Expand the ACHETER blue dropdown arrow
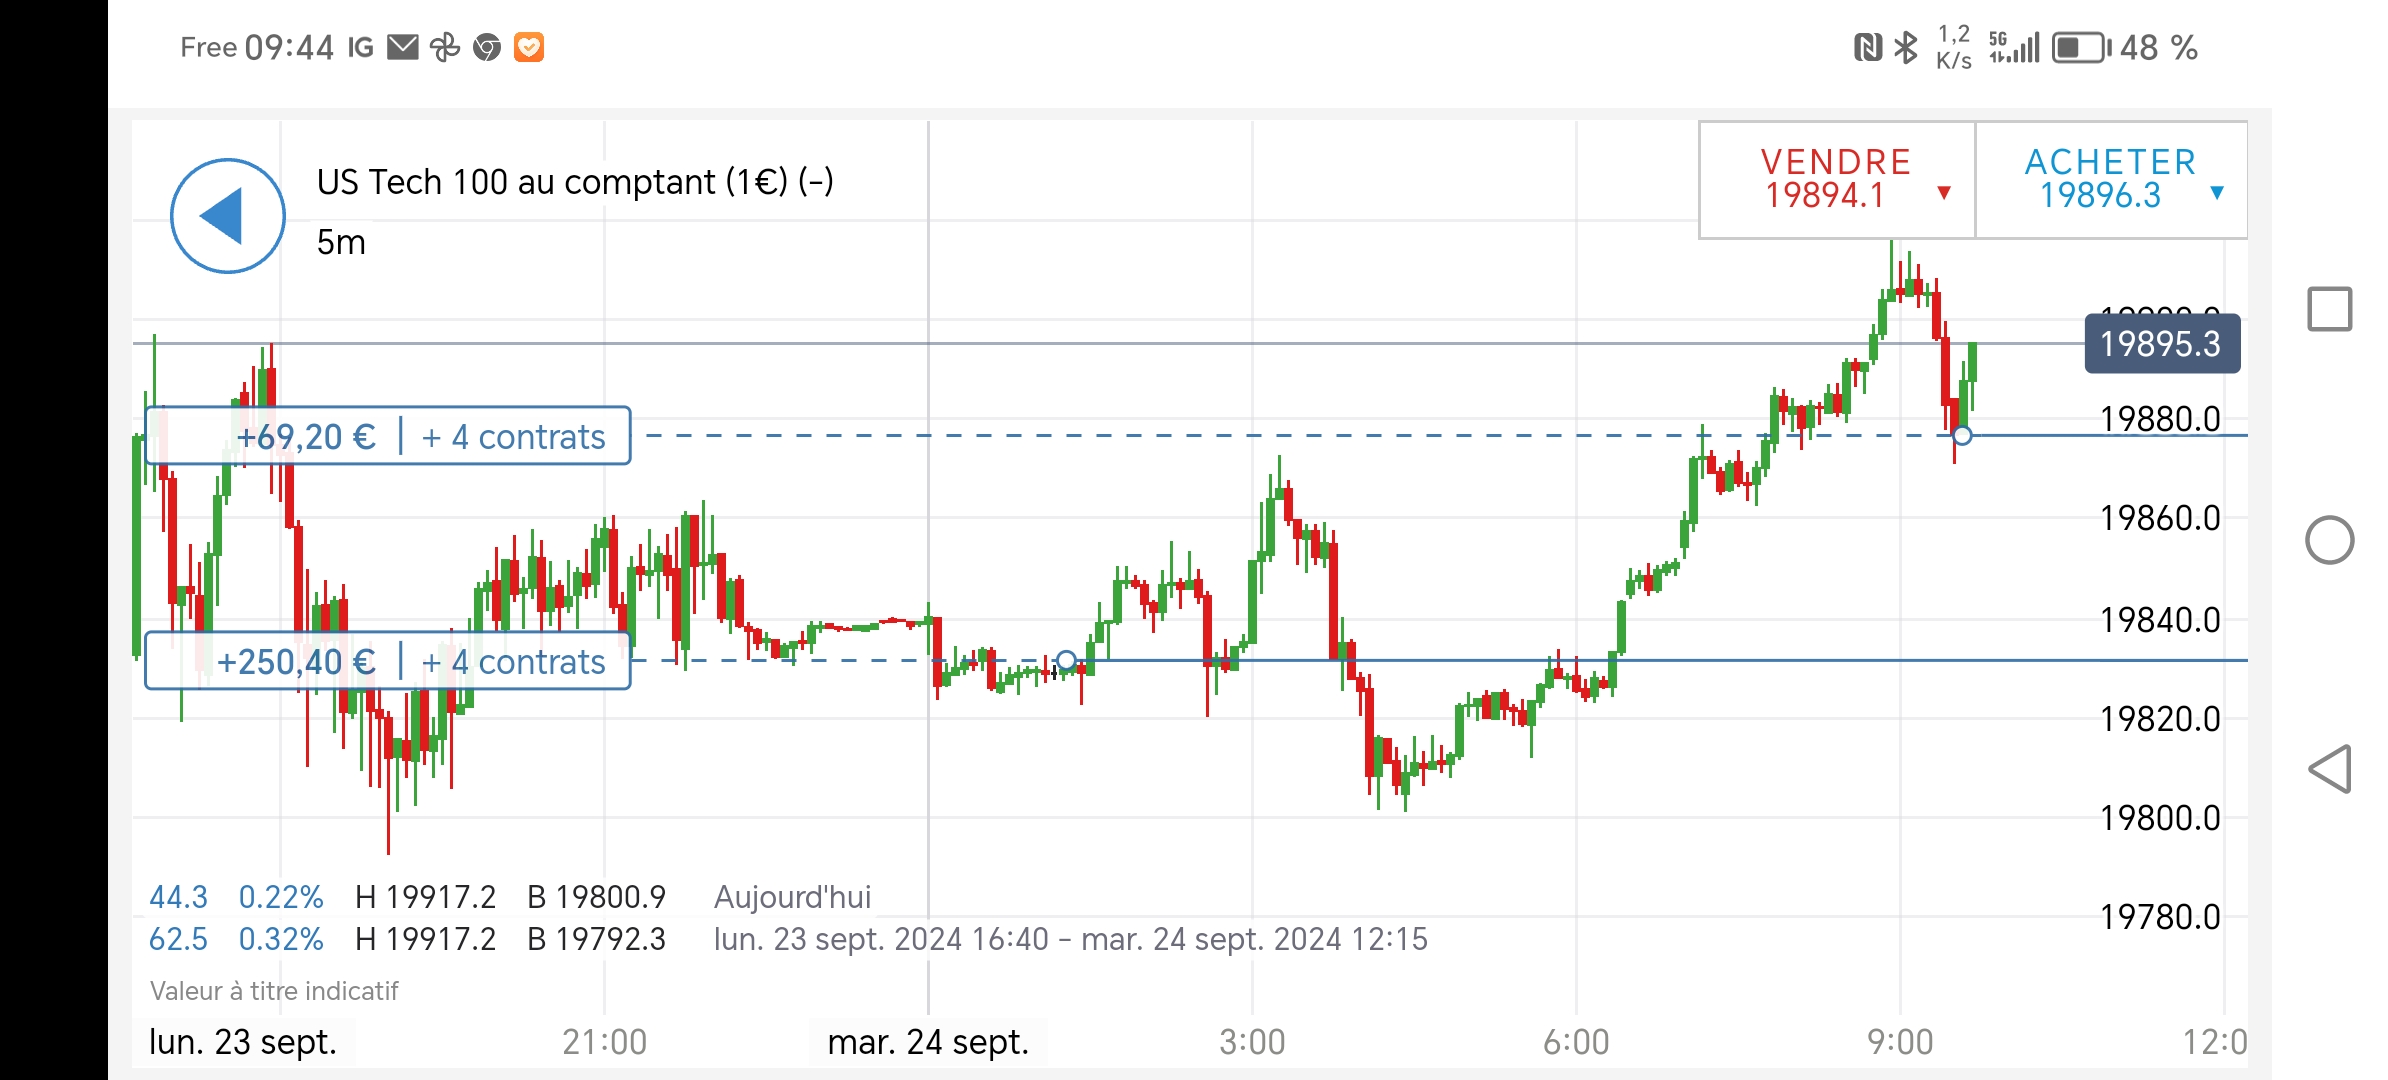Image resolution: width=2388 pixels, height=1080 pixels. [2217, 192]
